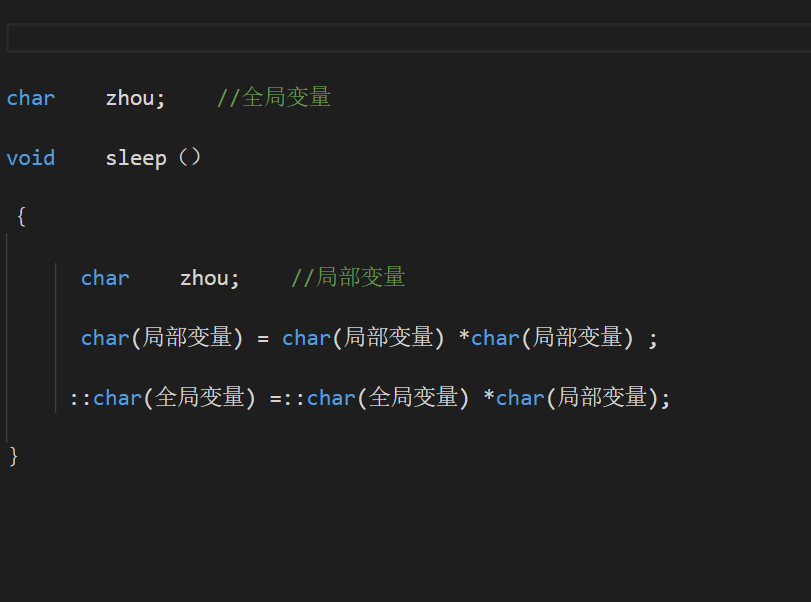Click the 'void' keyword
The image size is (811, 602).
pos(31,158)
